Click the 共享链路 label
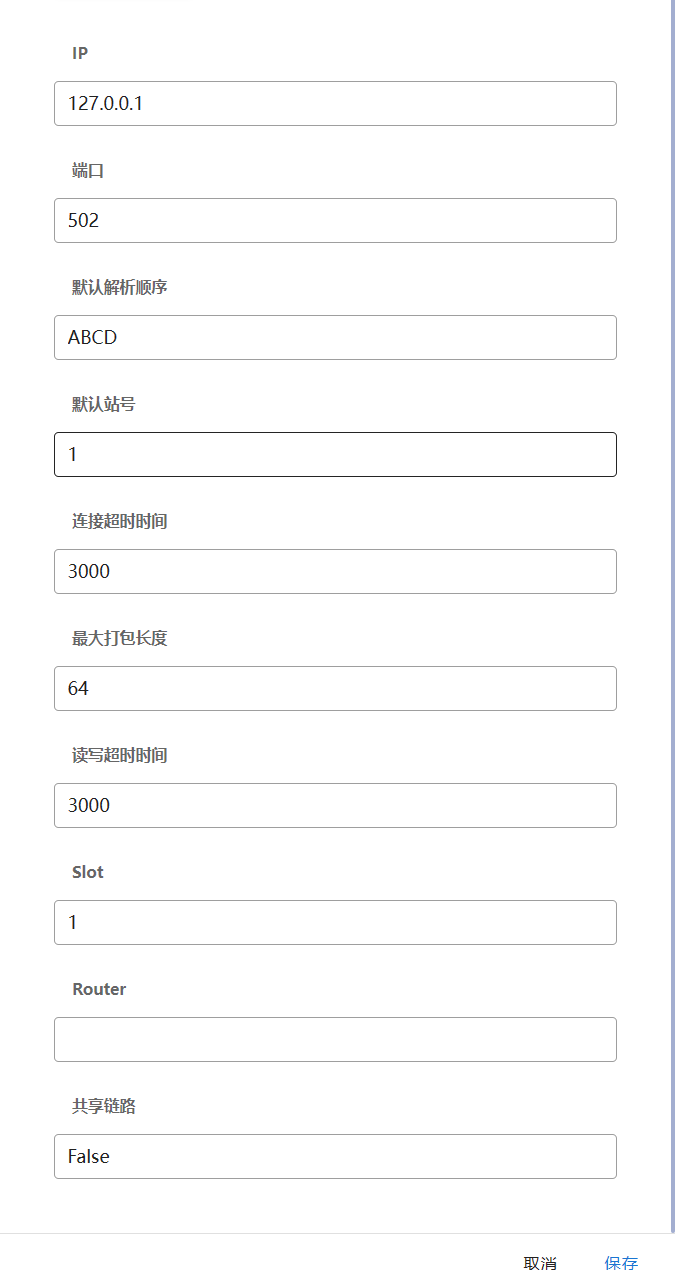This screenshot has width=675, height=1286. coord(103,1107)
